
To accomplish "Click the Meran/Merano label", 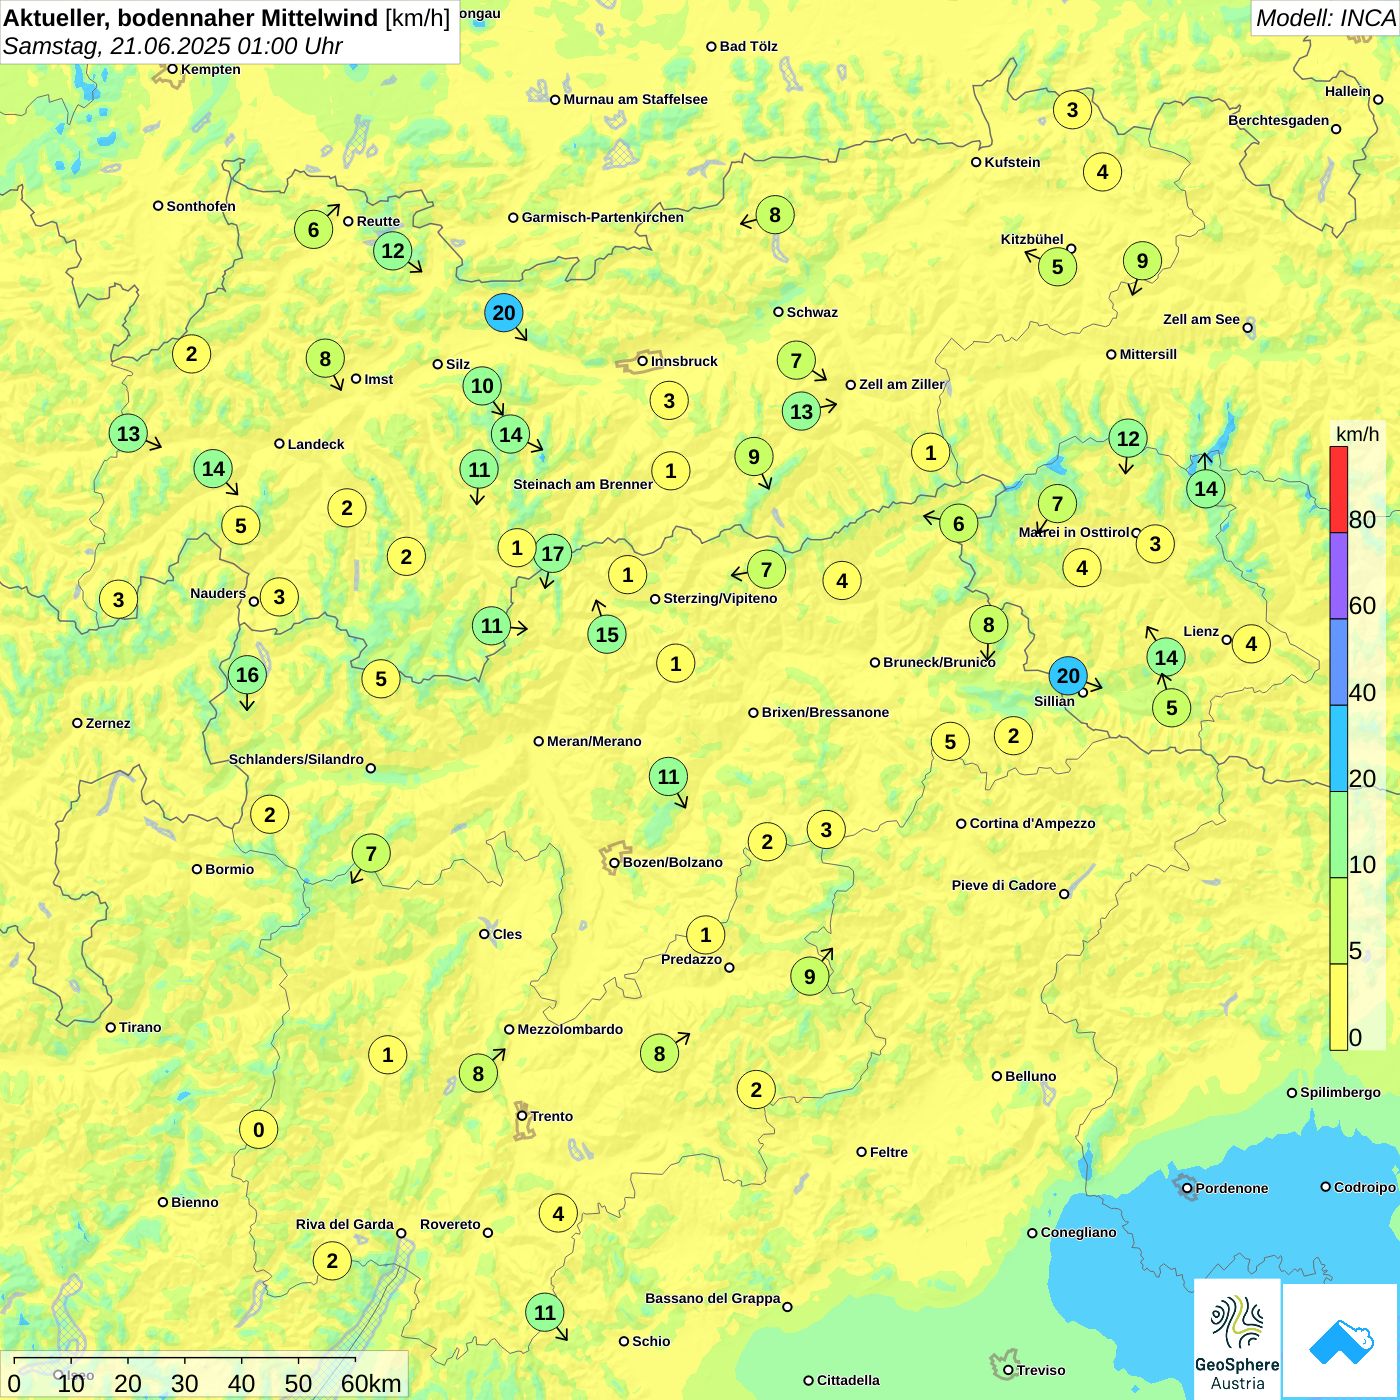I will point(594,741).
